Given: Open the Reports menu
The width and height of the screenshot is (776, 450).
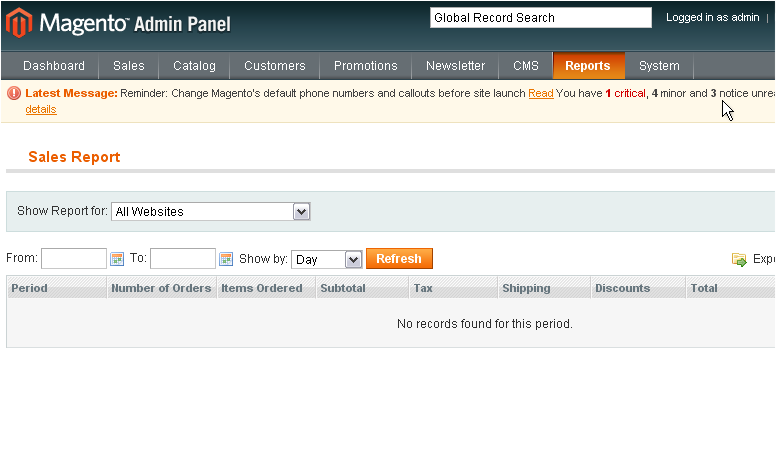Looking at the screenshot, I should click(x=588, y=66).
